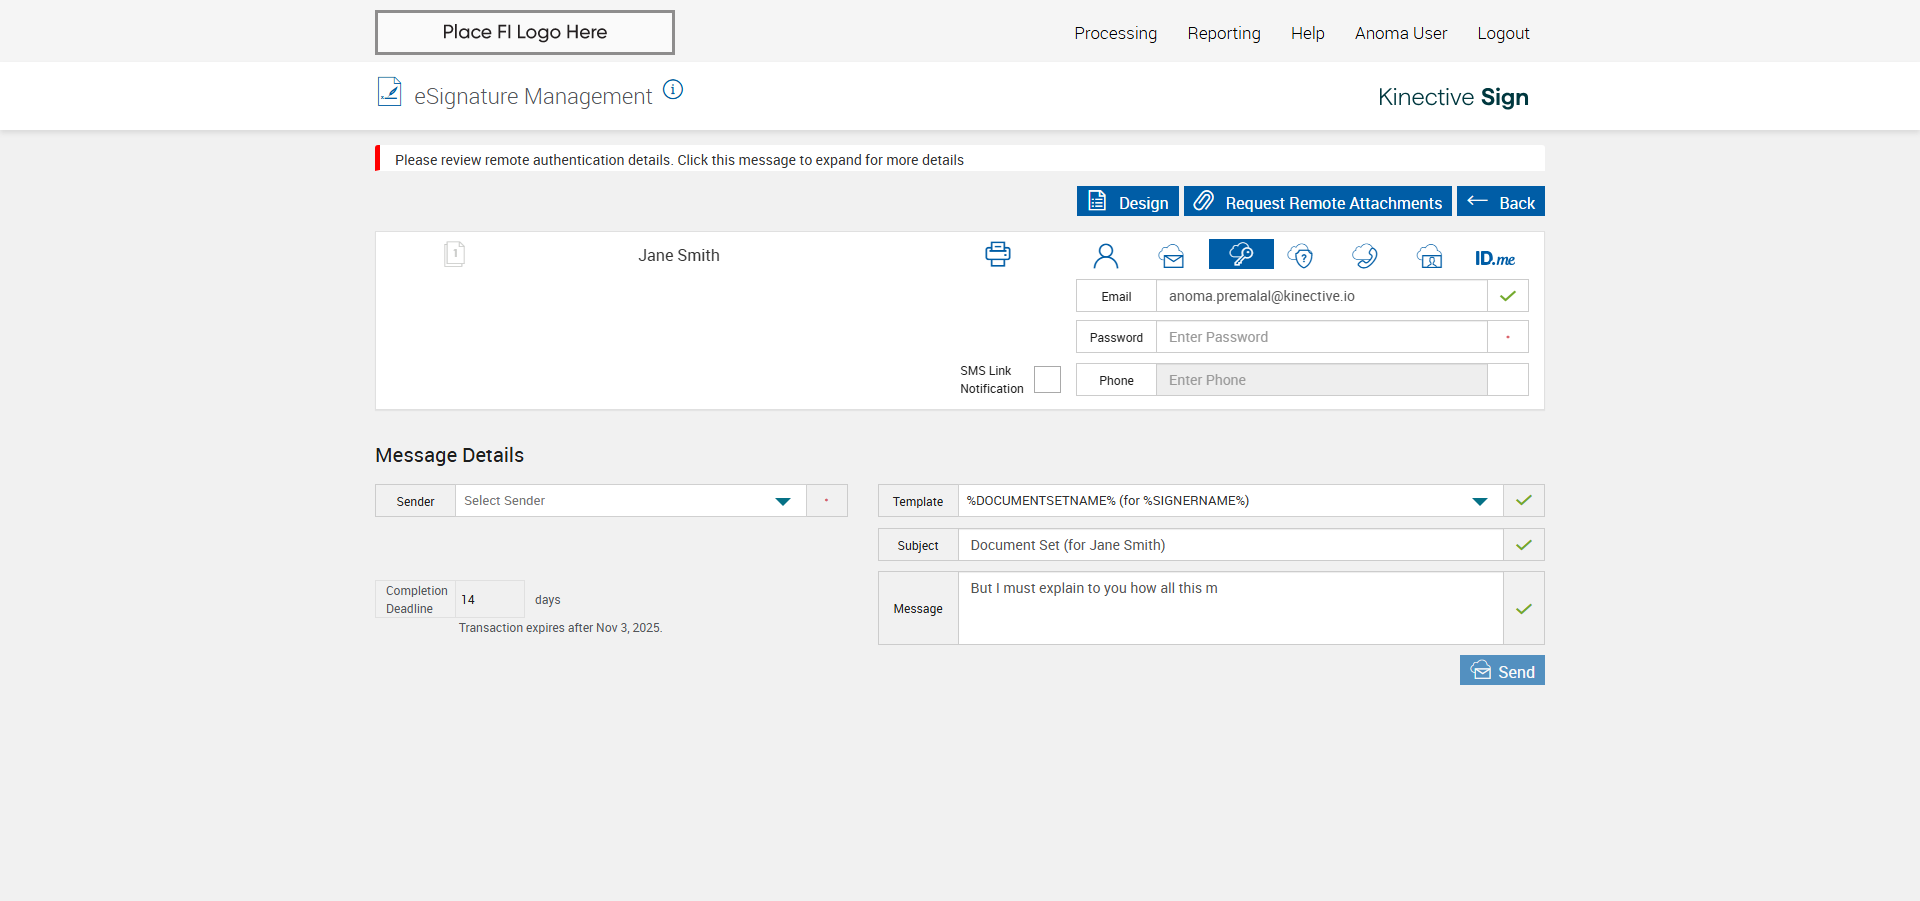Screen dimensions: 1920x901
Task: Open the eSignature Management info icon
Action: click(x=673, y=90)
